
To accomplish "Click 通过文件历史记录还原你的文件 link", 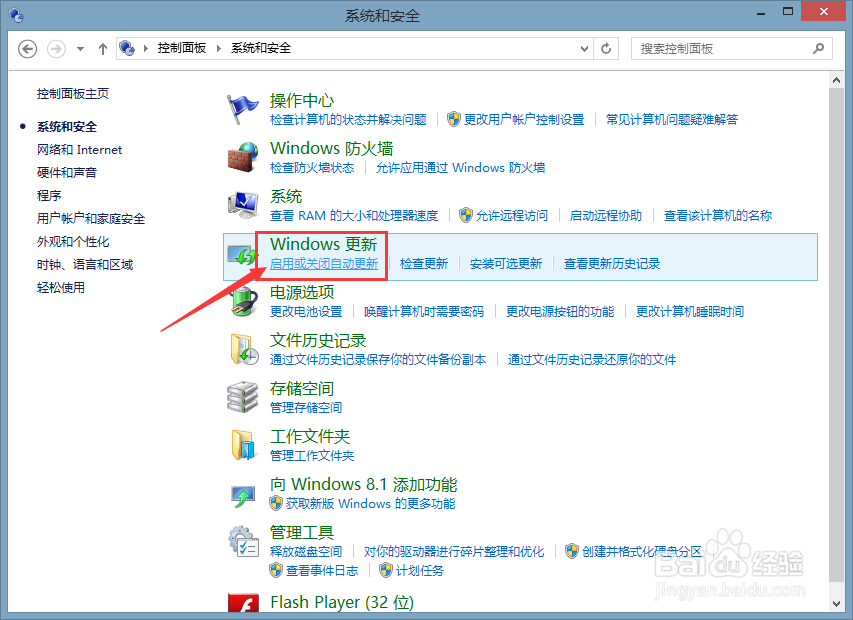I will coord(592,359).
